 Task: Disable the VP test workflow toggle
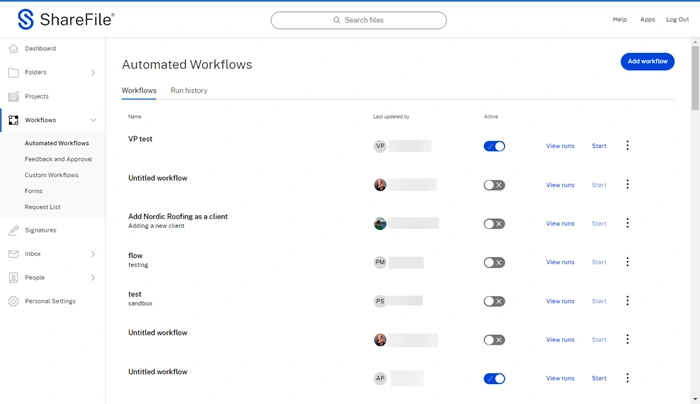[x=494, y=146]
